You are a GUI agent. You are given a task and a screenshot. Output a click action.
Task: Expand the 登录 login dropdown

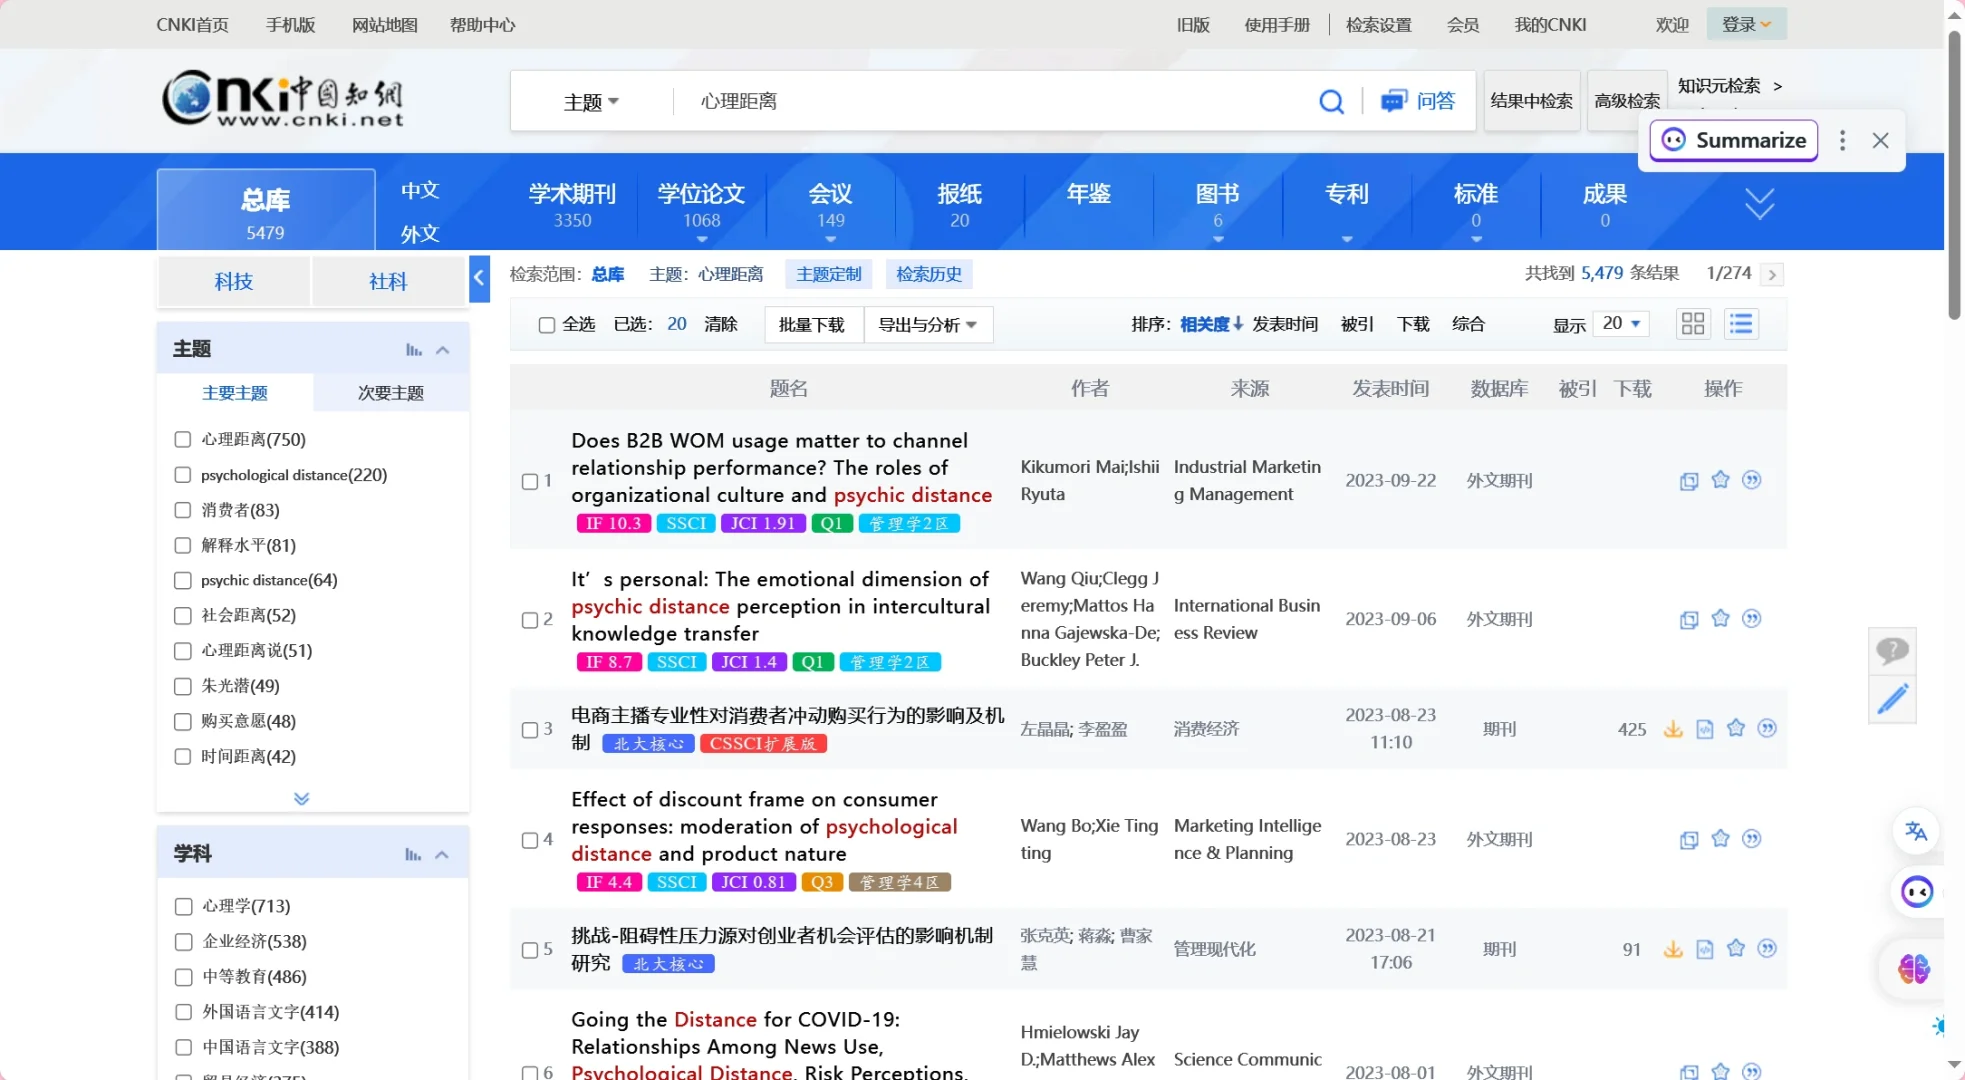(1746, 23)
